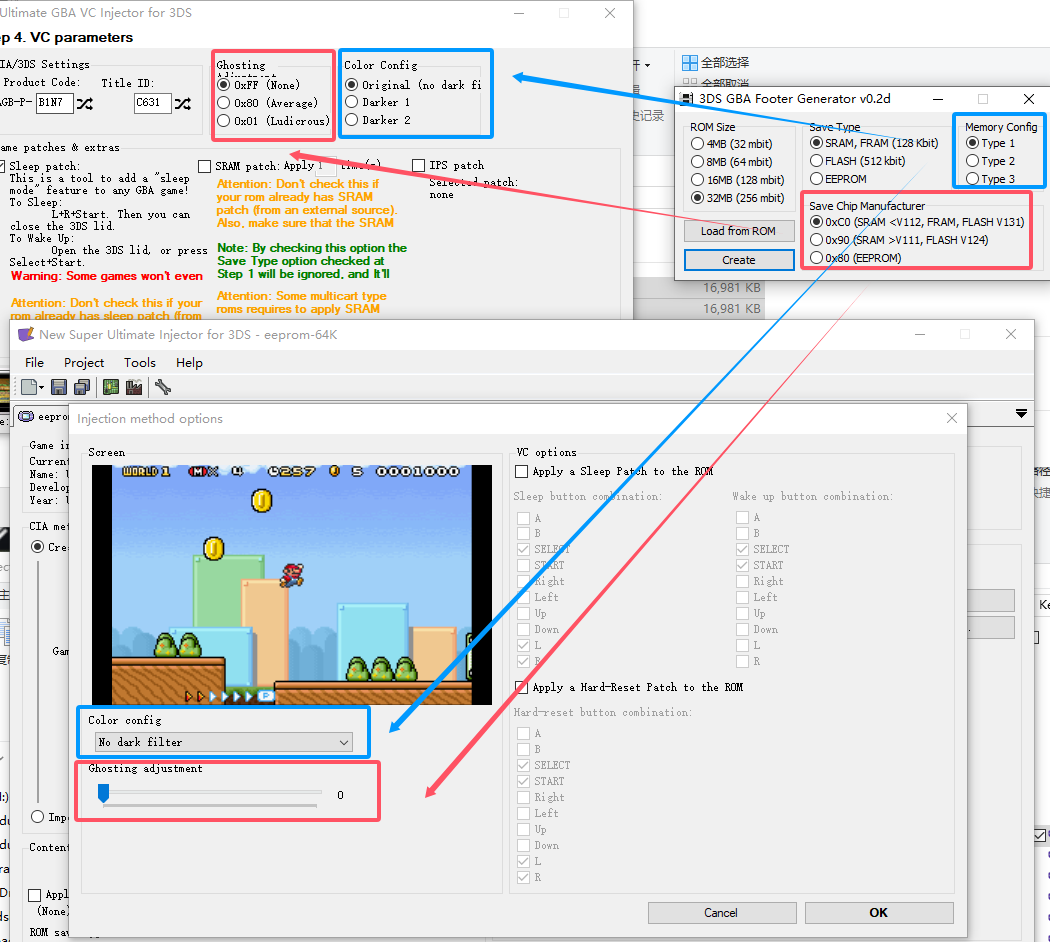
Task: Select 4MB (32 mbit) ROM size
Action: 697,144
